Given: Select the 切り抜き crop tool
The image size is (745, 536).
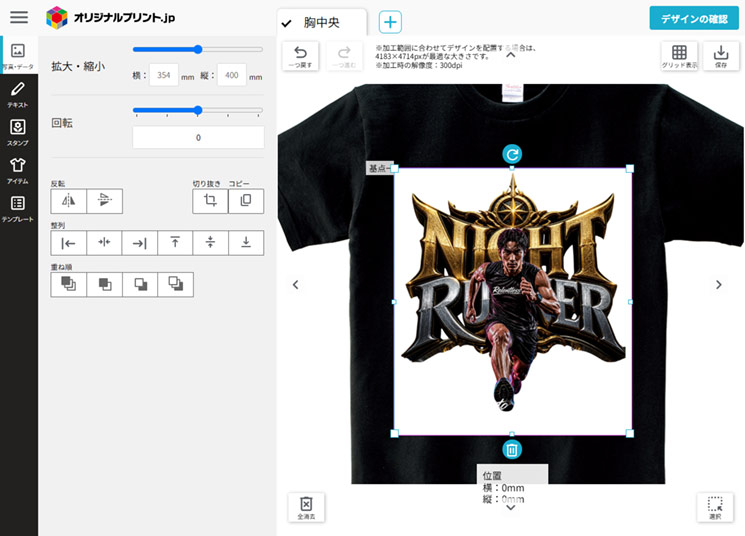Looking at the screenshot, I should pos(210,201).
